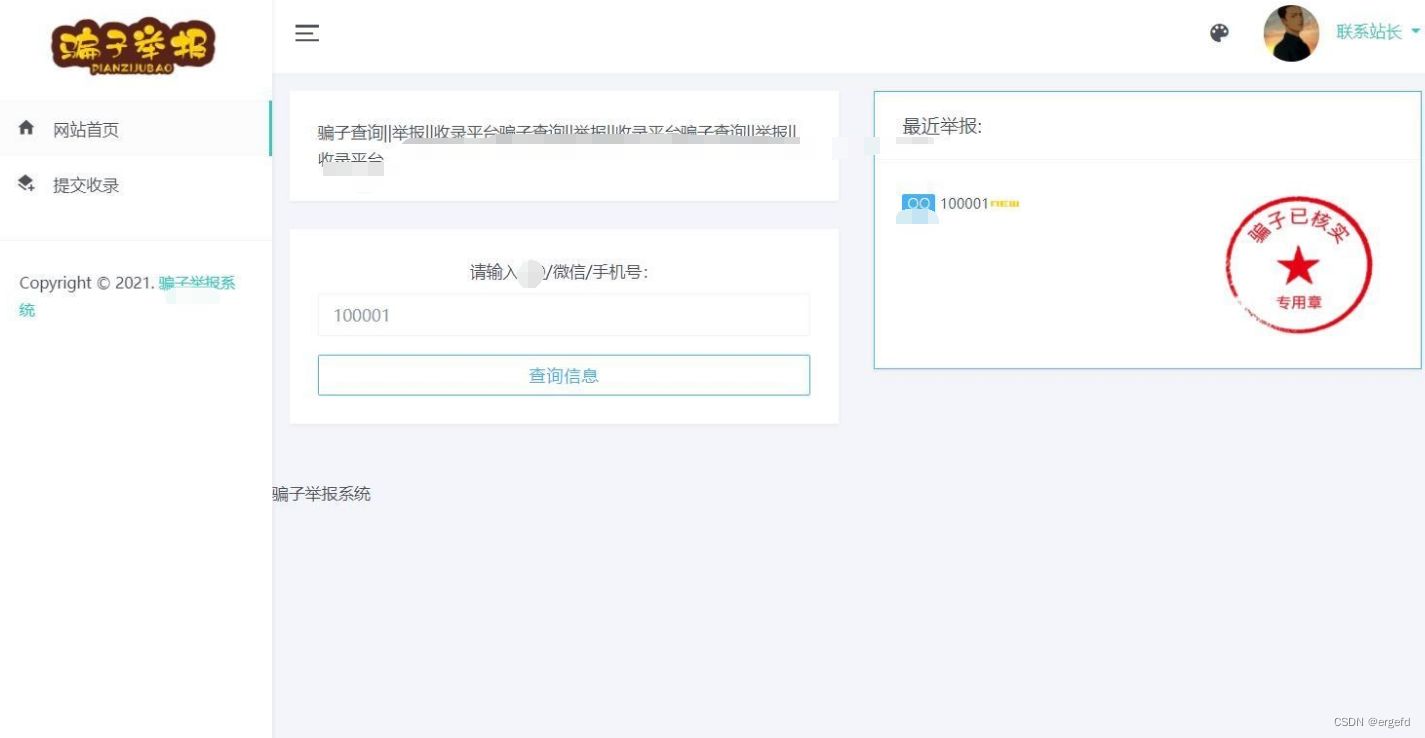
Task: Click the CSDN @ergefd watermark text
Action: 1372,720
